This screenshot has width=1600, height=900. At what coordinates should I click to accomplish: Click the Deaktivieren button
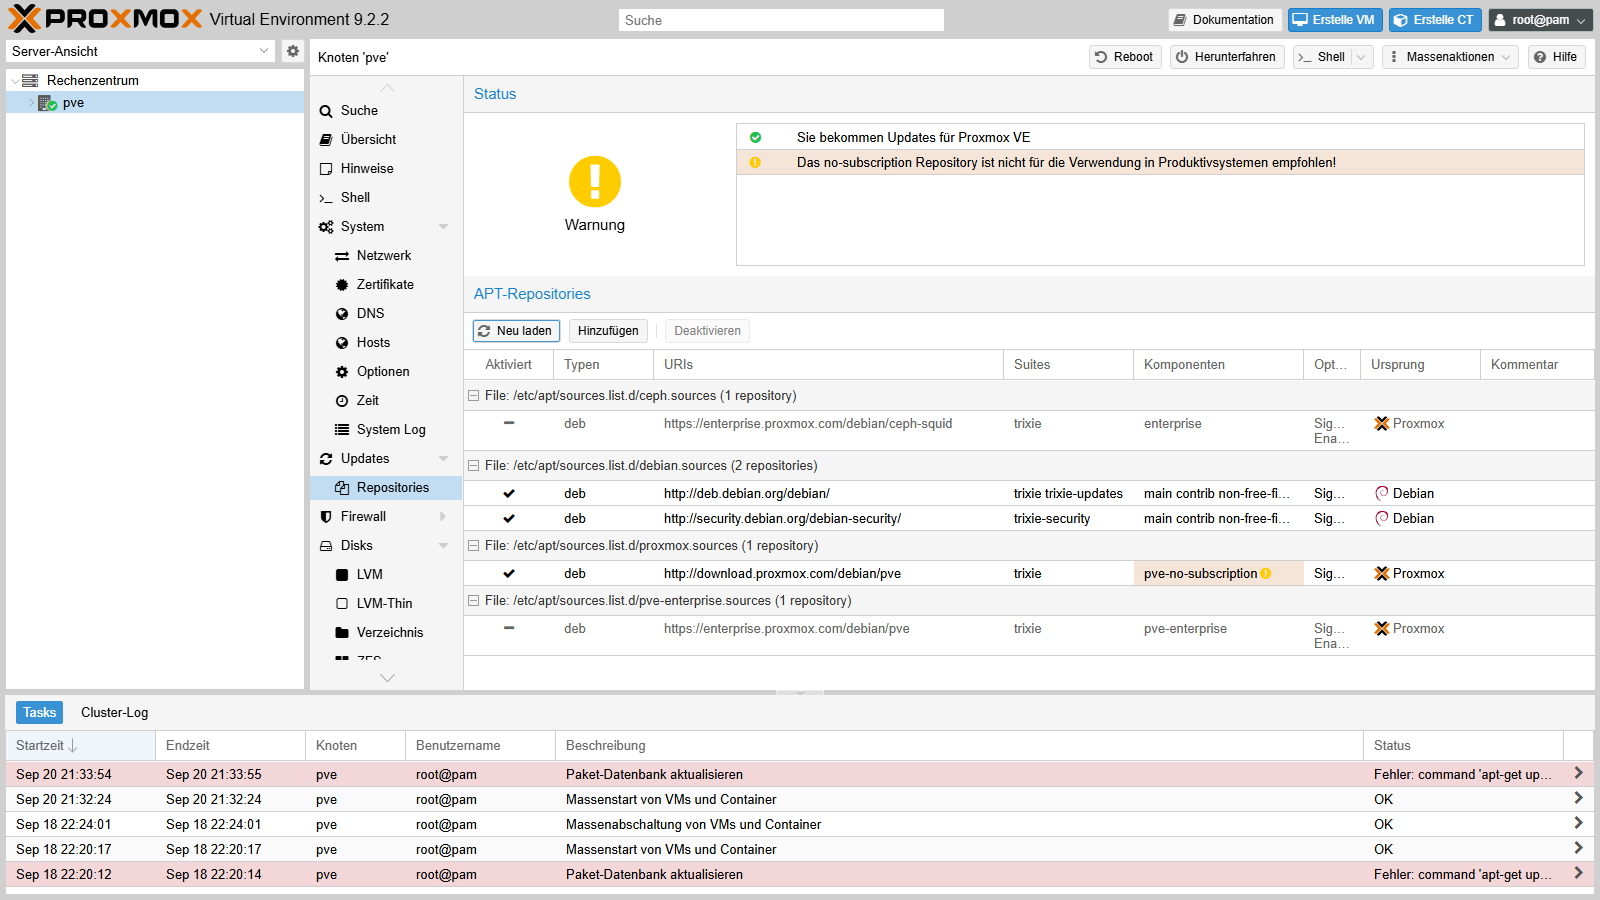click(707, 331)
